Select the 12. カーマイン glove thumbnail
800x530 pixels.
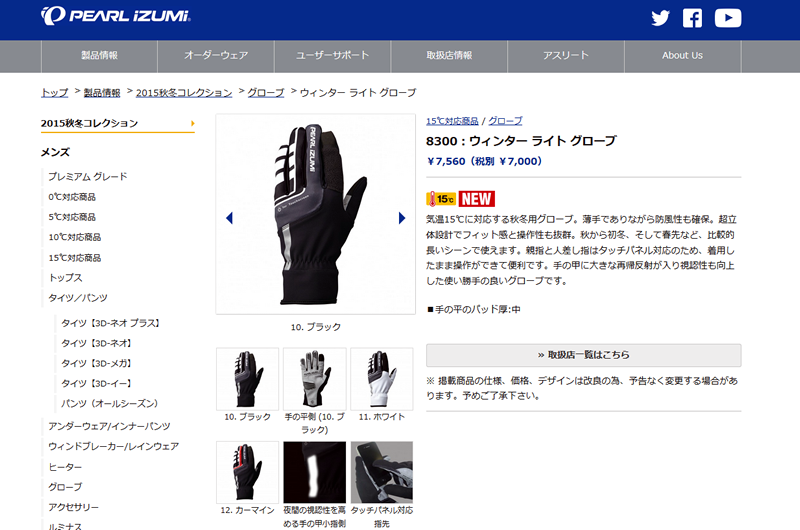247,472
